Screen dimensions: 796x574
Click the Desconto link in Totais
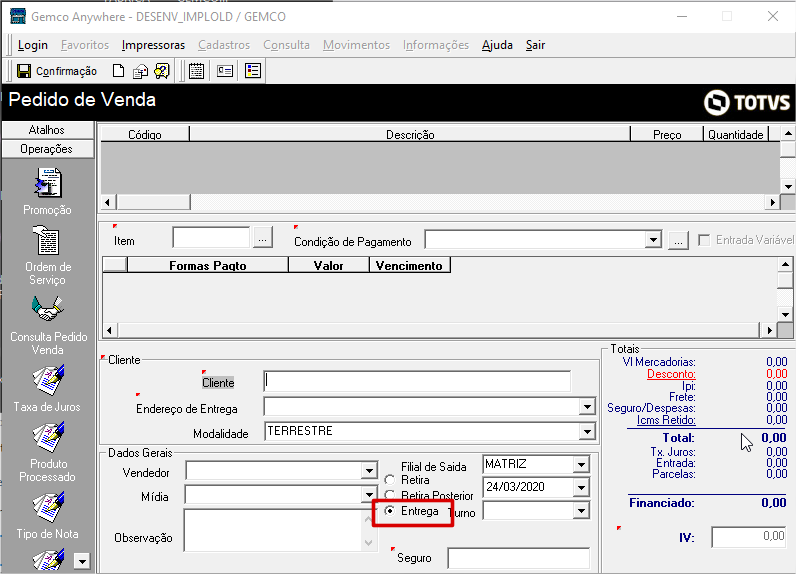(671, 374)
